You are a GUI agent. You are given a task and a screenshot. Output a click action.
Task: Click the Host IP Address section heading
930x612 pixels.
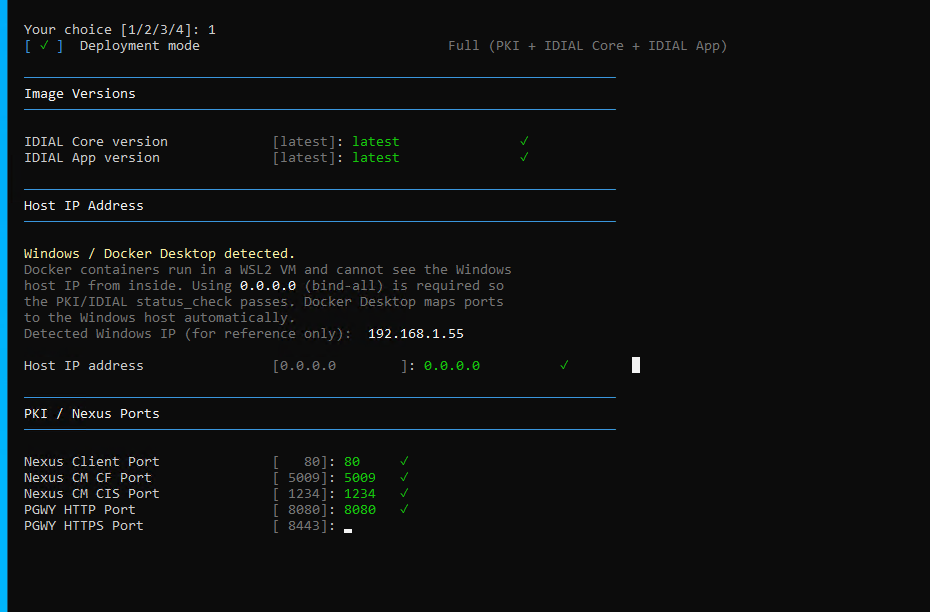coord(84,206)
